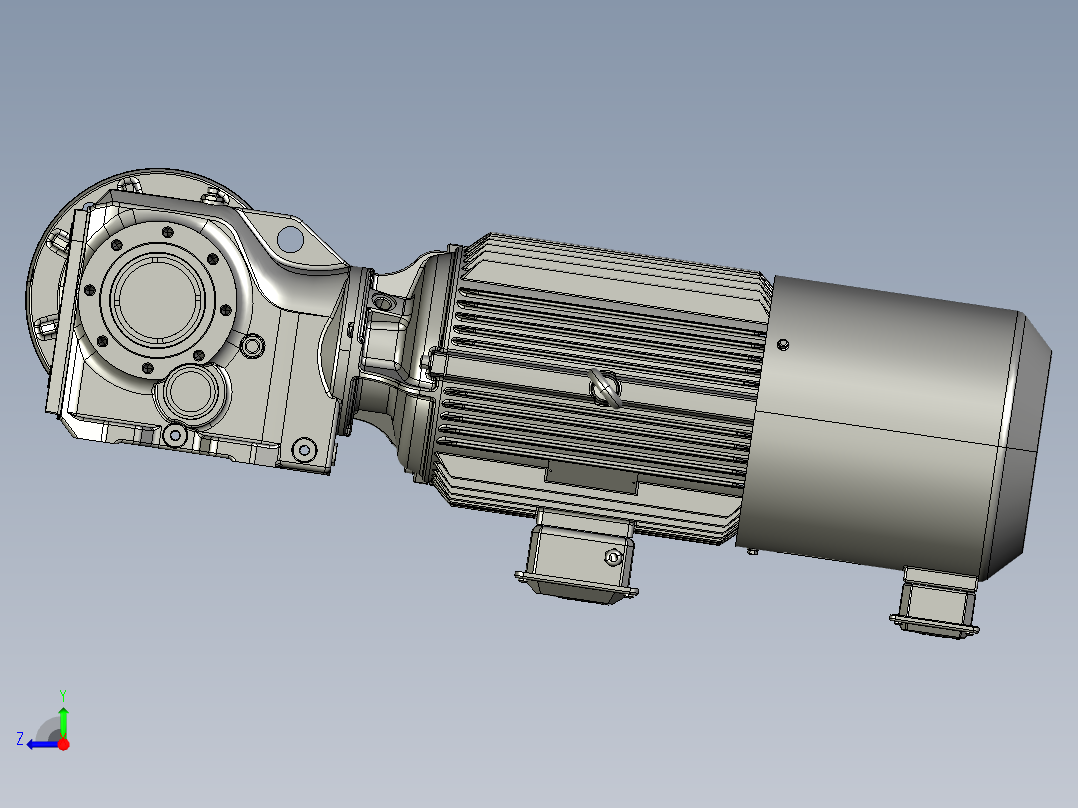Select the mounting lug hole atop gearbox
Screen dimensions: 1078x808
pyautogui.click(x=290, y=240)
